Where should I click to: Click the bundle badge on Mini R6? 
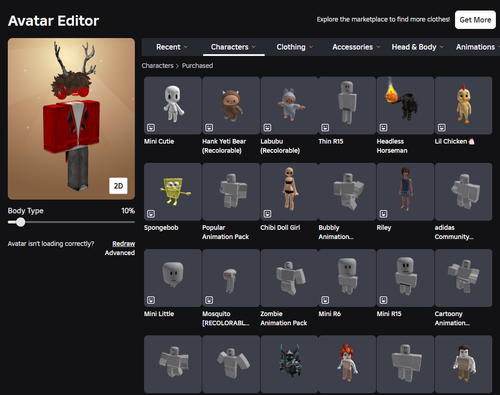pyautogui.click(x=325, y=300)
